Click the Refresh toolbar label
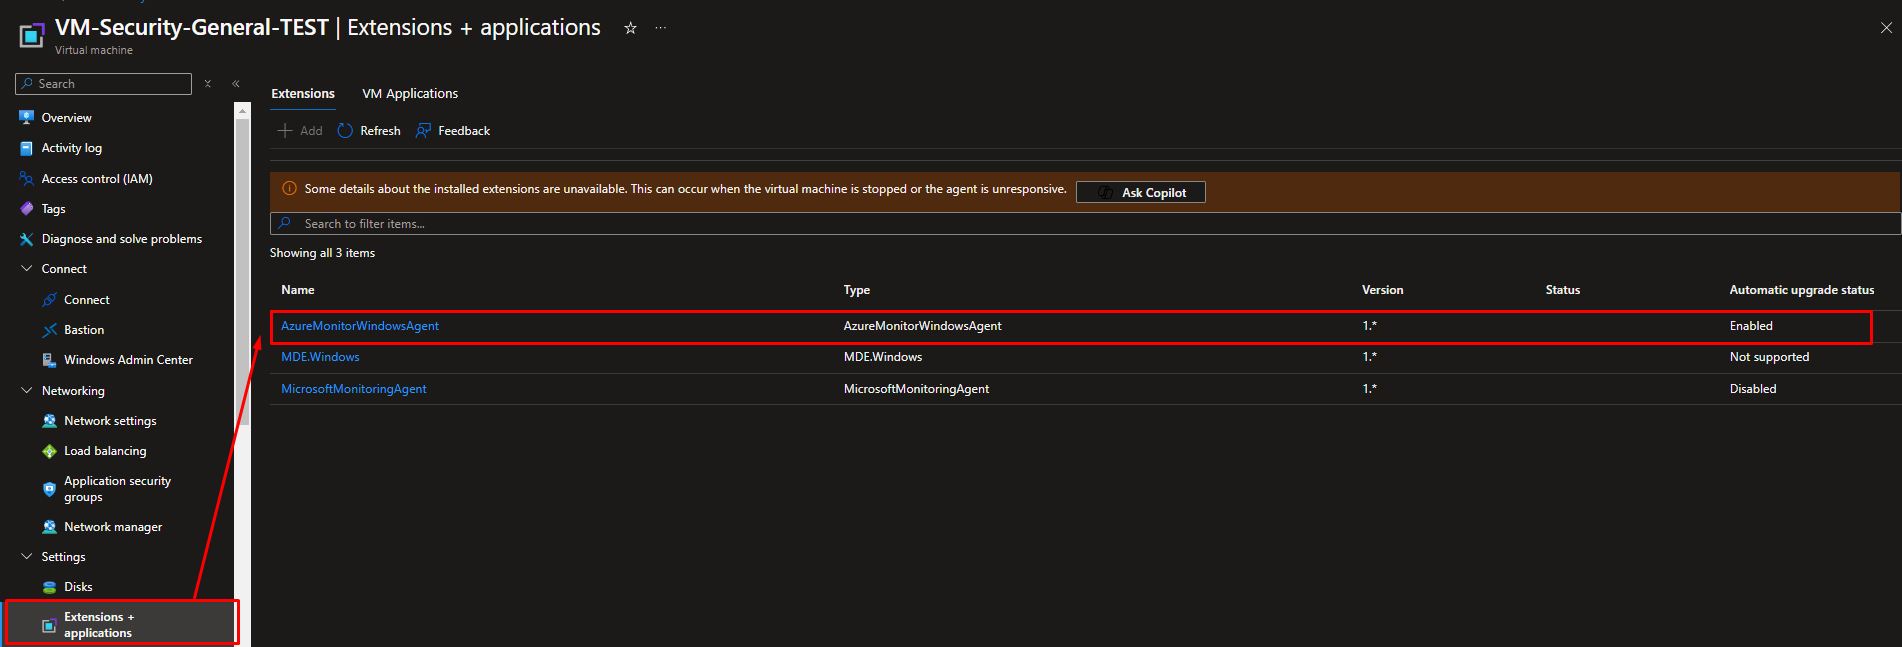The image size is (1902, 647). click(x=380, y=131)
